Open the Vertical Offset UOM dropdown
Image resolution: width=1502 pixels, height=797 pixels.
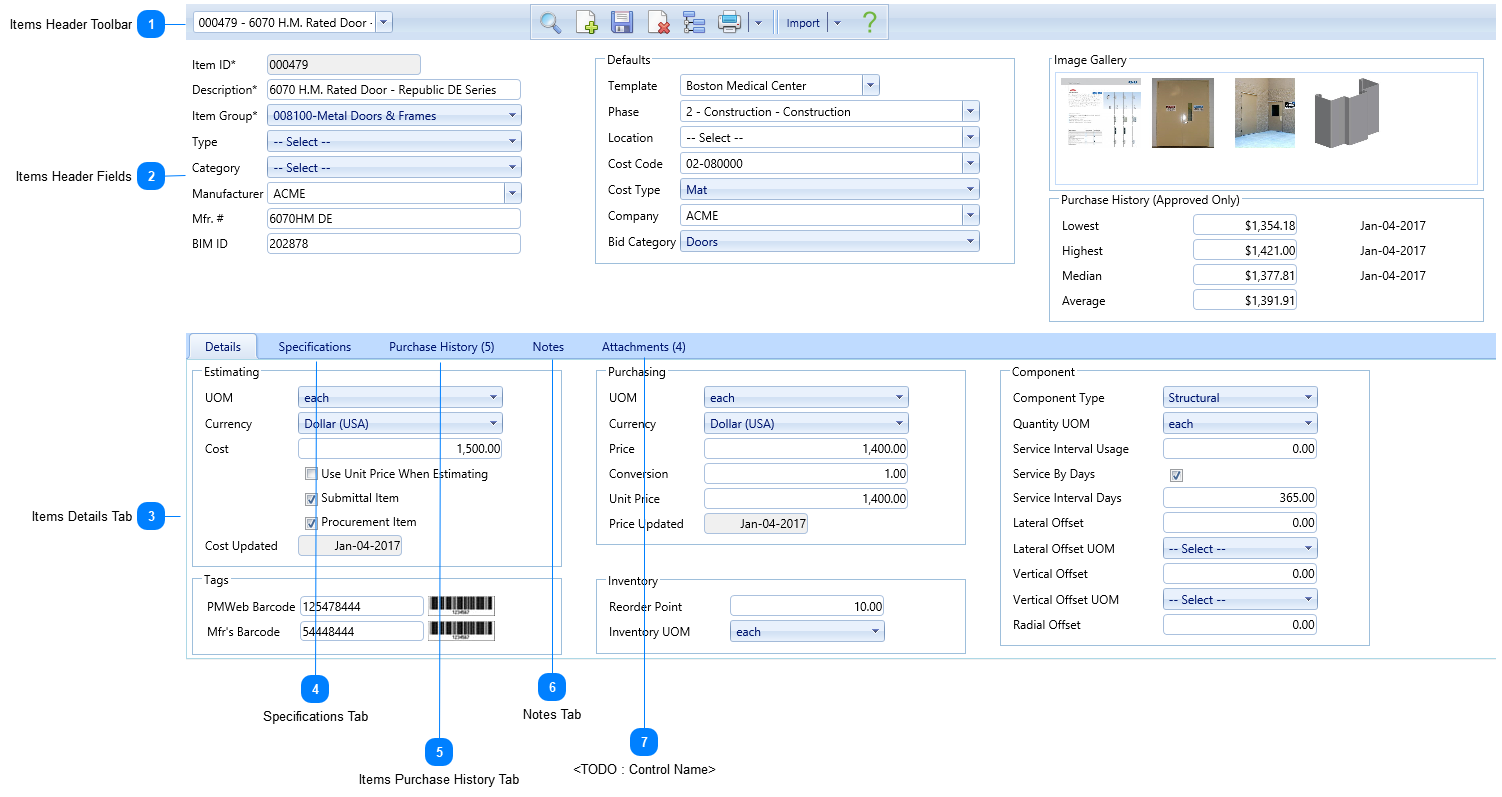click(x=1240, y=600)
